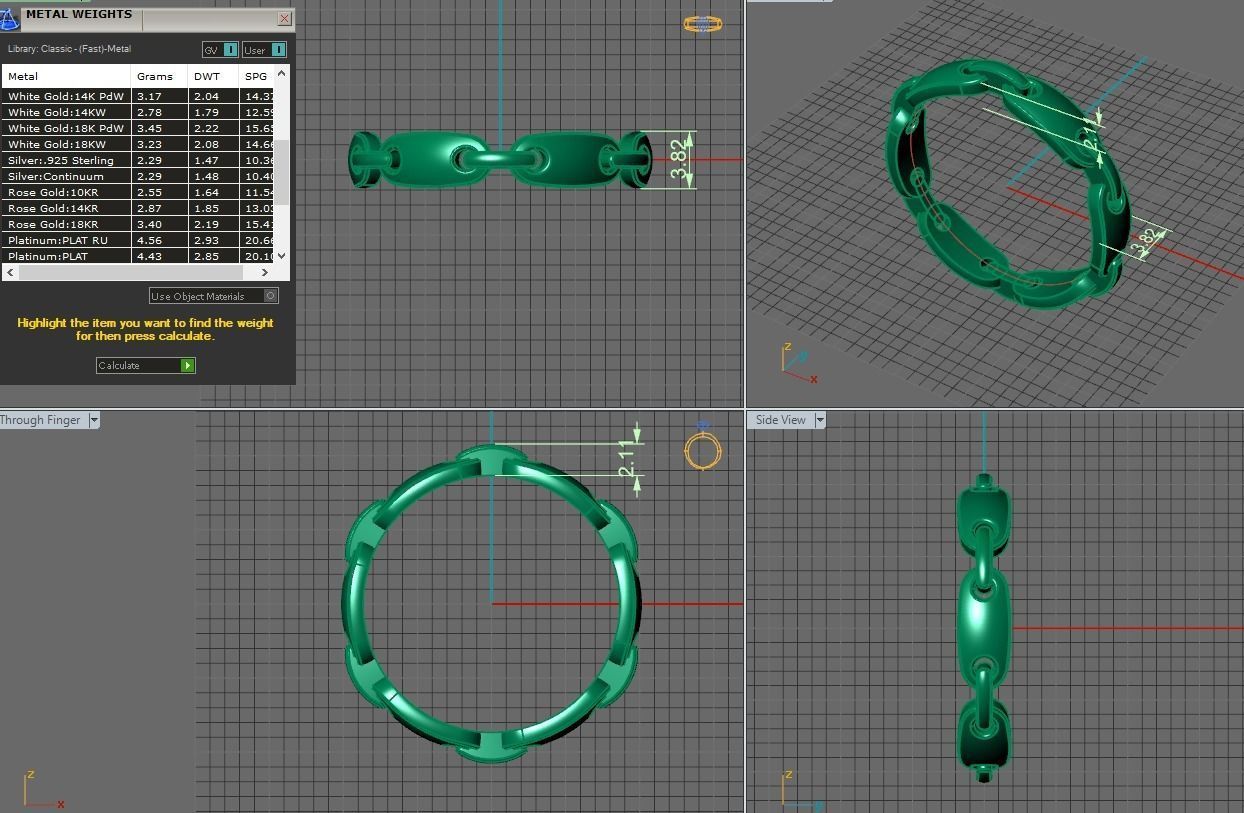This screenshot has height=813, width=1244.
Task: Click the metal list scroll up arrow
Action: [282, 73]
